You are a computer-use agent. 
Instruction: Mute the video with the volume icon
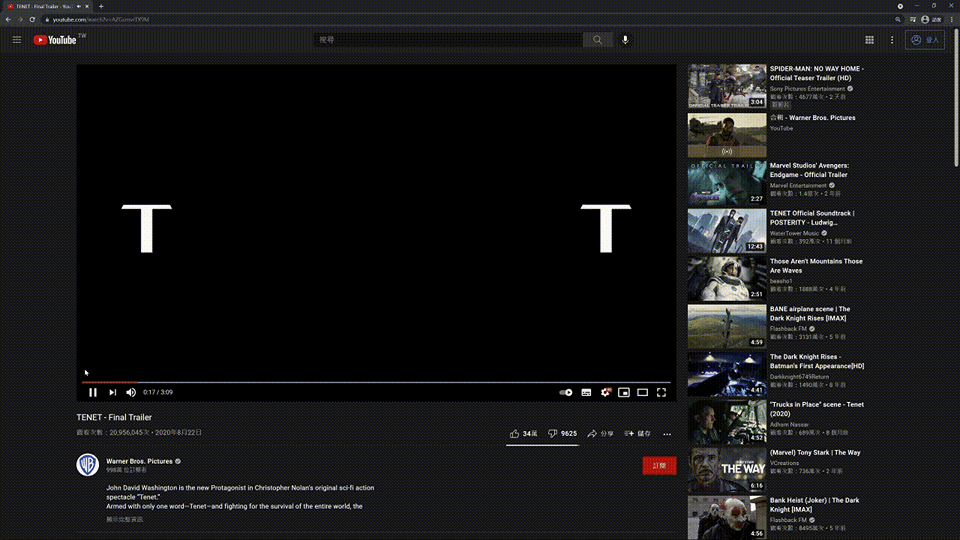[x=131, y=392]
